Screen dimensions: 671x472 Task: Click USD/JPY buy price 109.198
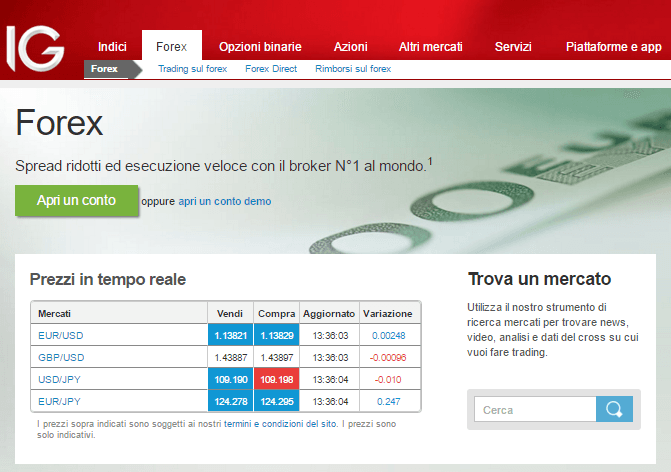[277, 379]
